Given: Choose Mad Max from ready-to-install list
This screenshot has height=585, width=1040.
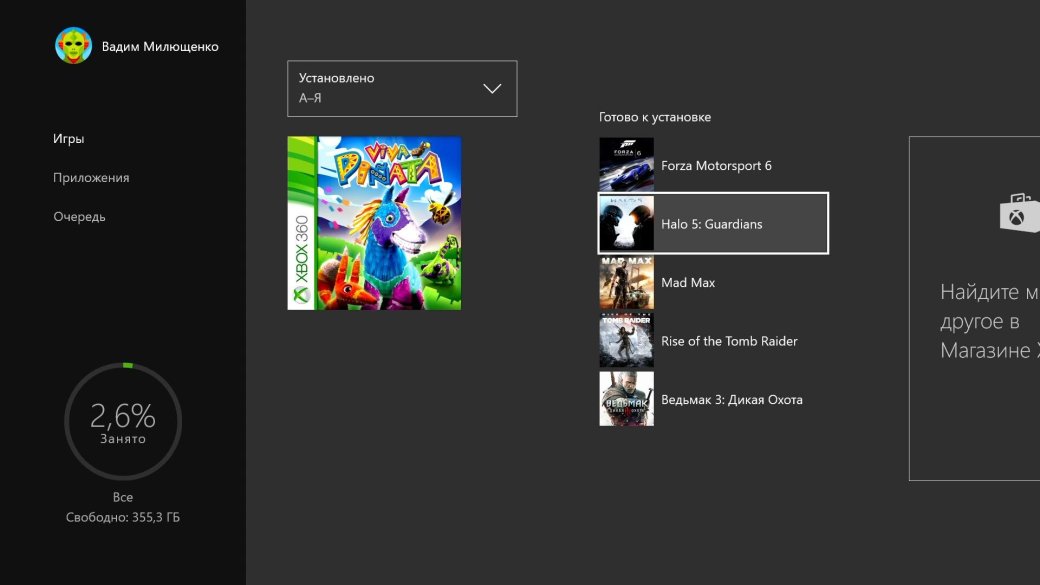Looking at the screenshot, I should pyautogui.click(x=713, y=283).
